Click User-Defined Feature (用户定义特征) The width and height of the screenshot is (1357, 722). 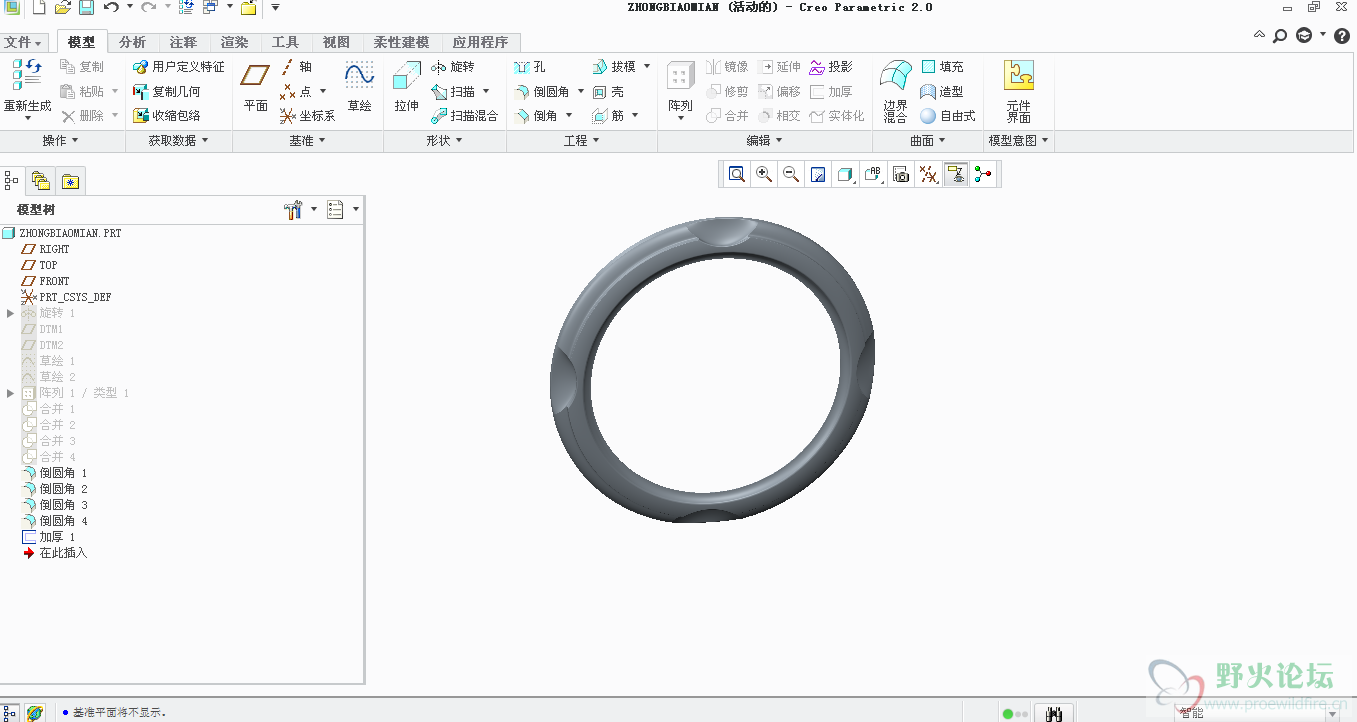click(179, 67)
